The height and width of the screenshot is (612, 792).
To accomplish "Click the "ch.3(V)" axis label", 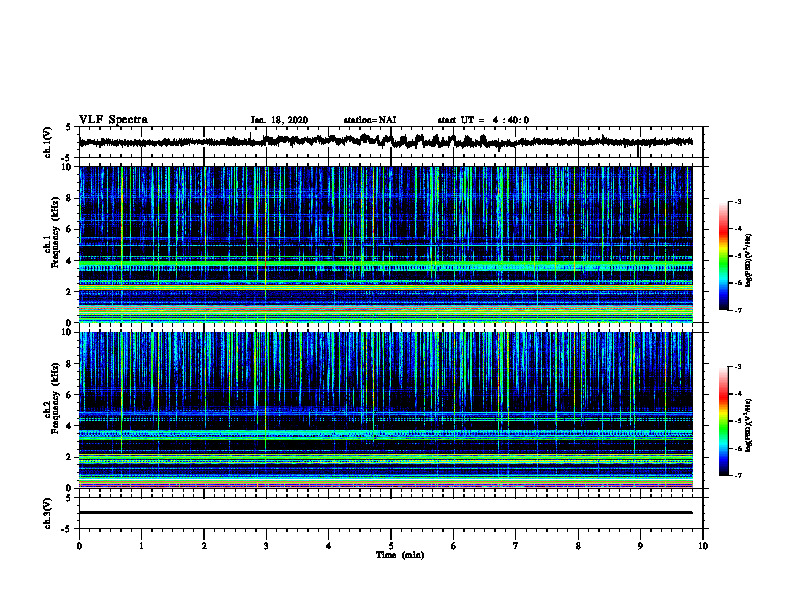I will [x=48, y=513].
